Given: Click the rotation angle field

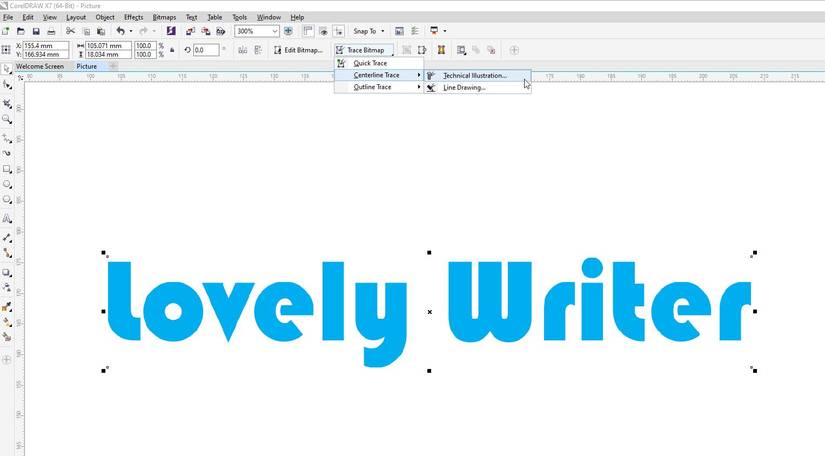Looking at the screenshot, I should [206, 50].
